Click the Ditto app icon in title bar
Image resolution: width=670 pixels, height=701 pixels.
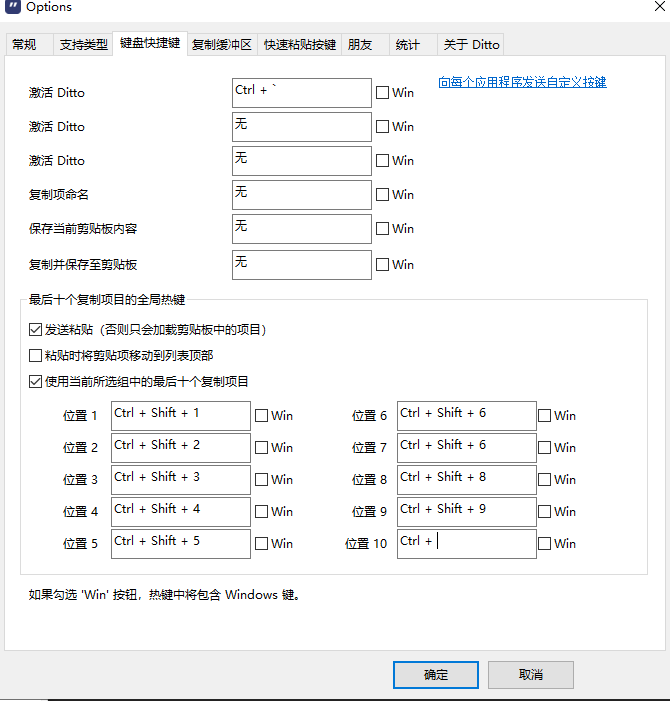[x=13, y=7]
